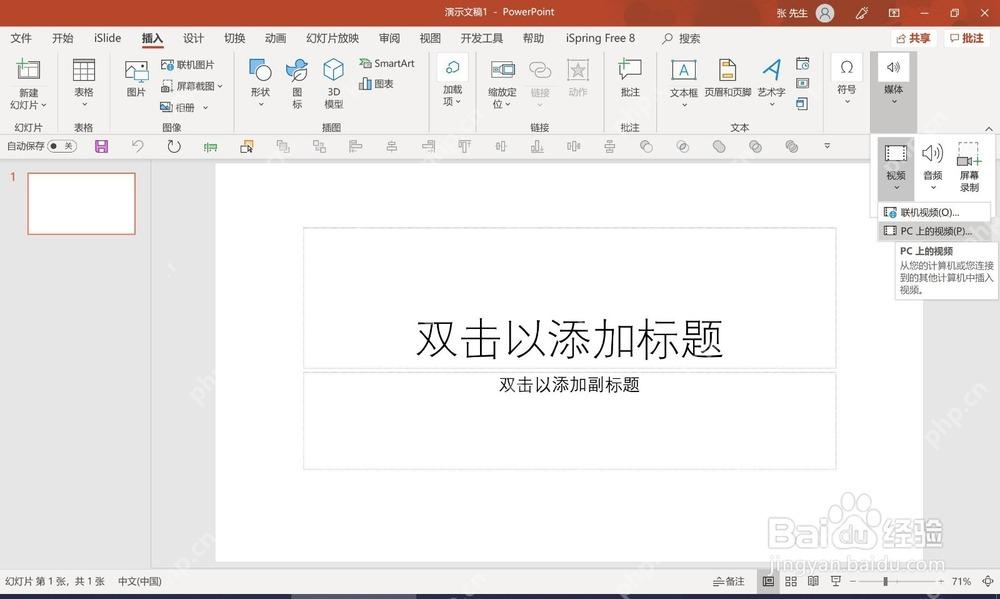Open the 视频 video dropdown button

click(895, 168)
